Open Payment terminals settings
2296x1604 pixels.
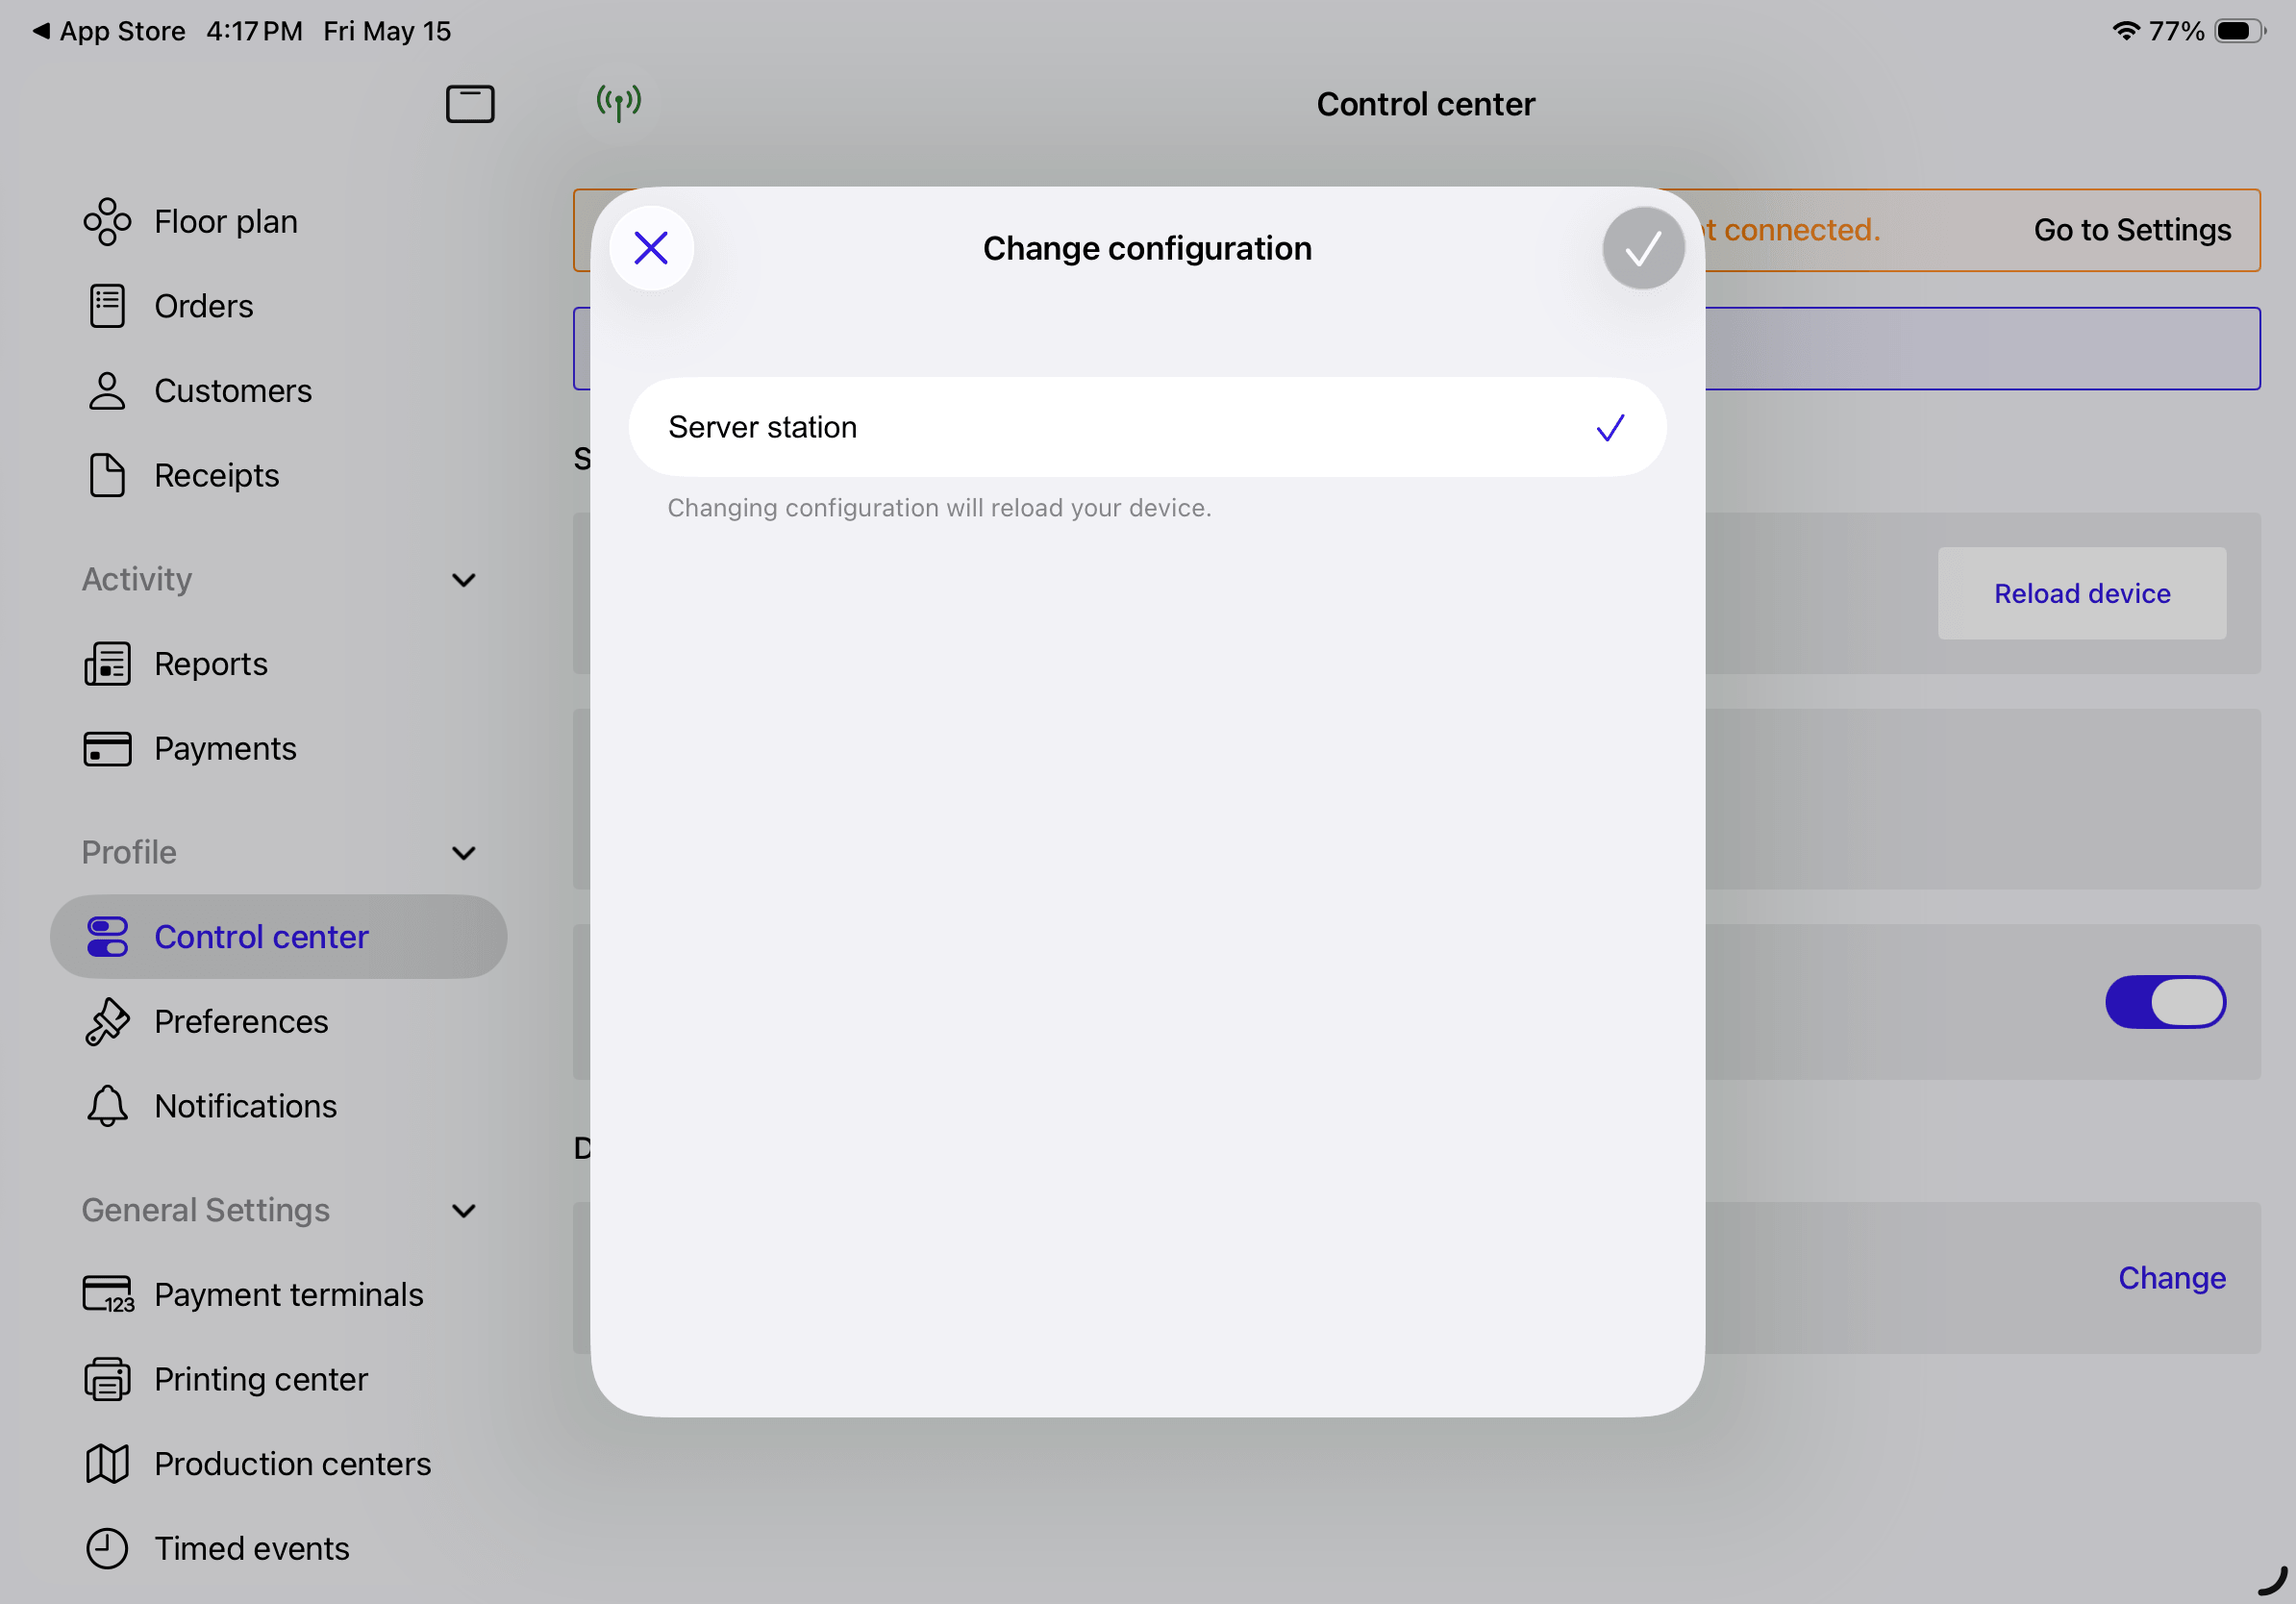coord(279,1294)
